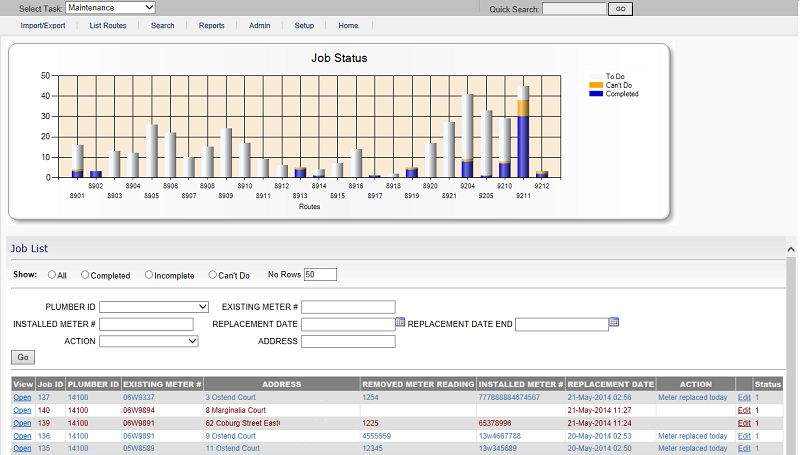Click the Completed legend swatch
Viewport: 801px width, 455px height.
(x=596, y=94)
